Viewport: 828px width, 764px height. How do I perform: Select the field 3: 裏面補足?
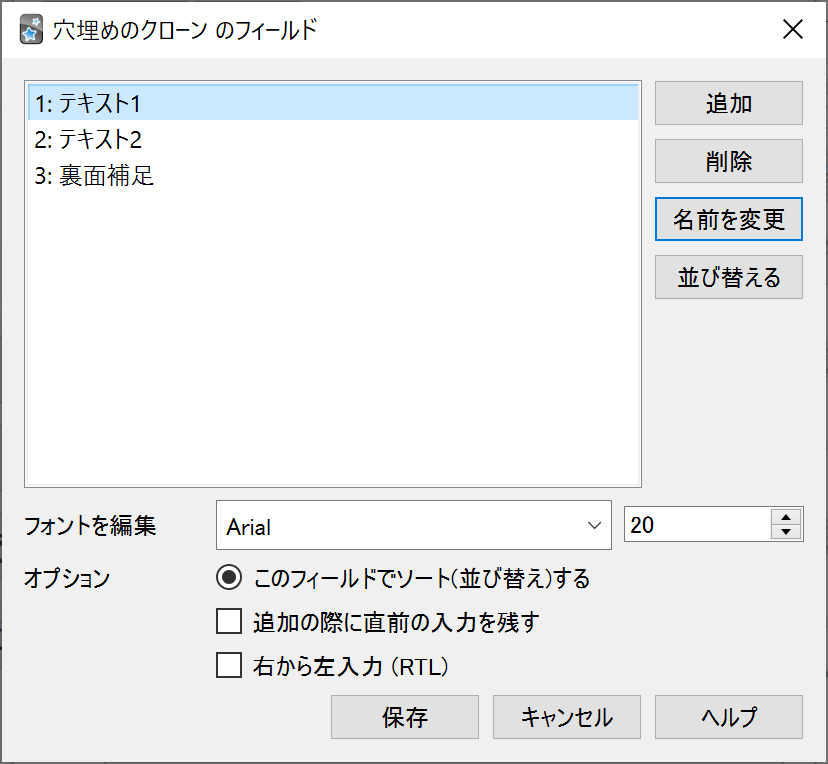(333, 176)
